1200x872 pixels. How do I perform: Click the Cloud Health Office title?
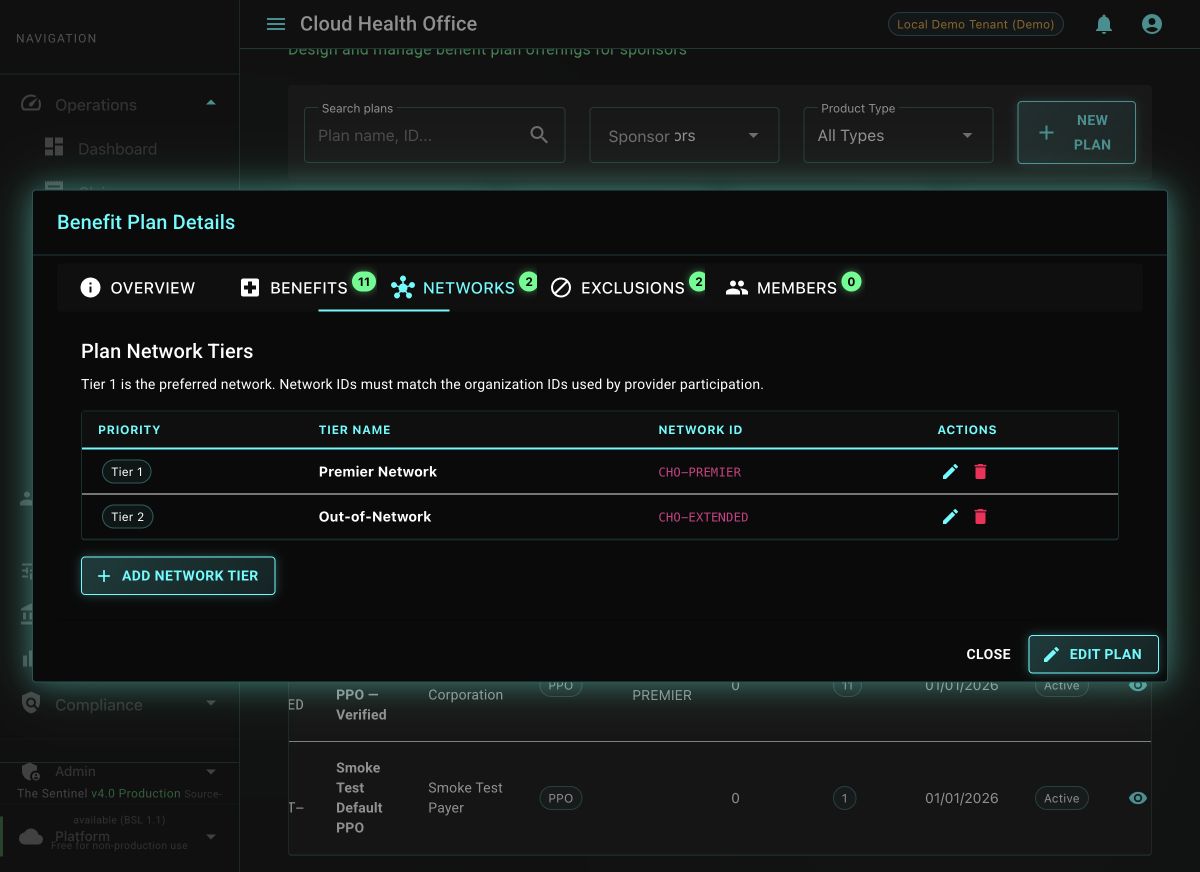tap(388, 24)
